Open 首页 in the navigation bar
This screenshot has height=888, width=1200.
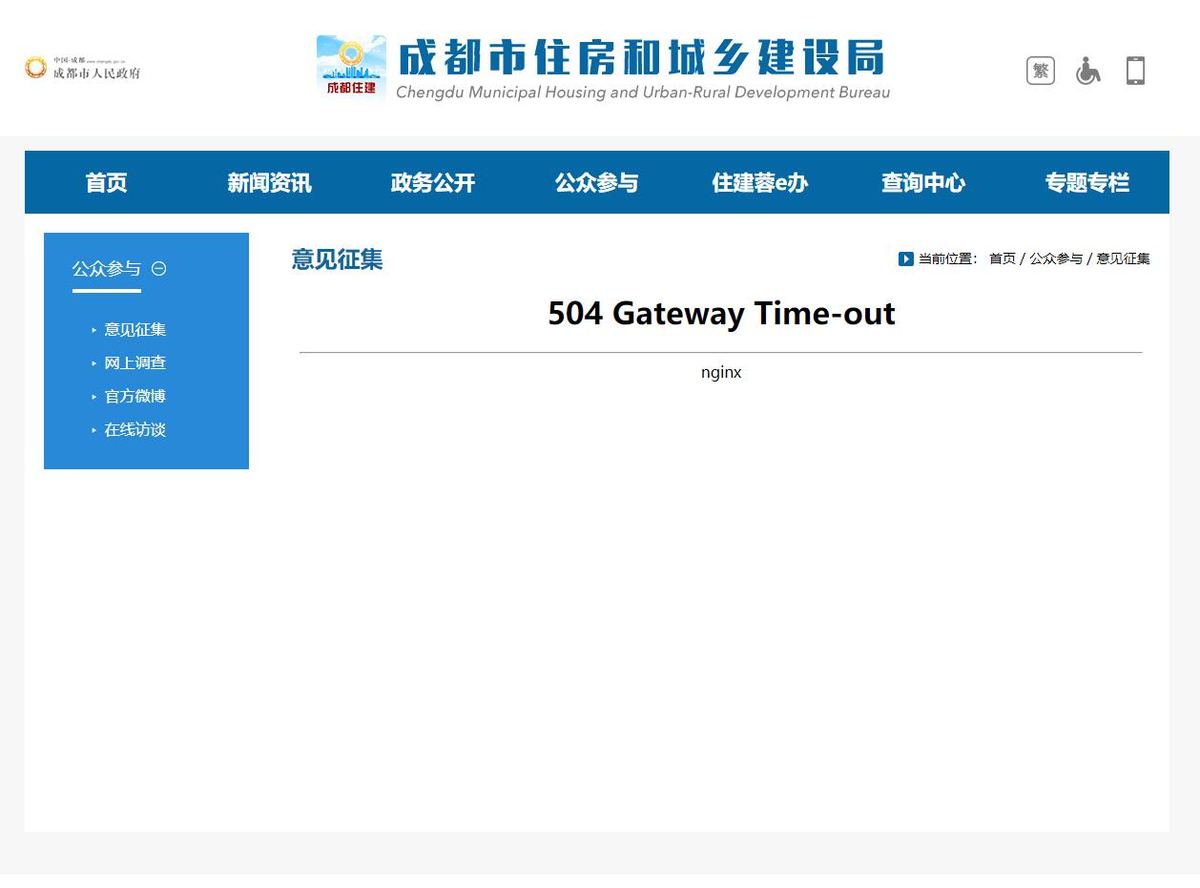[x=106, y=183]
